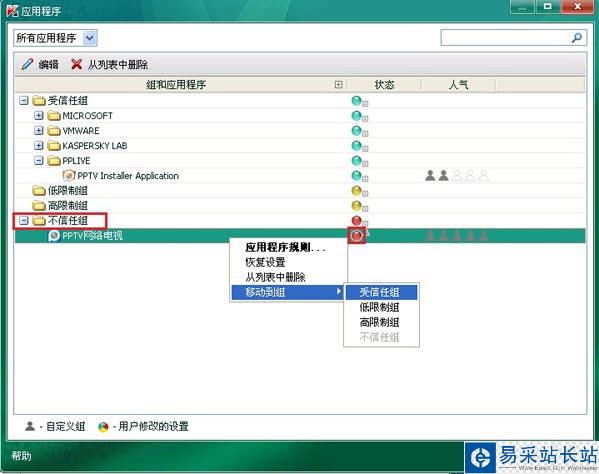This screenshot has width=599, height=474.
Task: Click green status icon for PPLIVE
Action: [356, 161]
